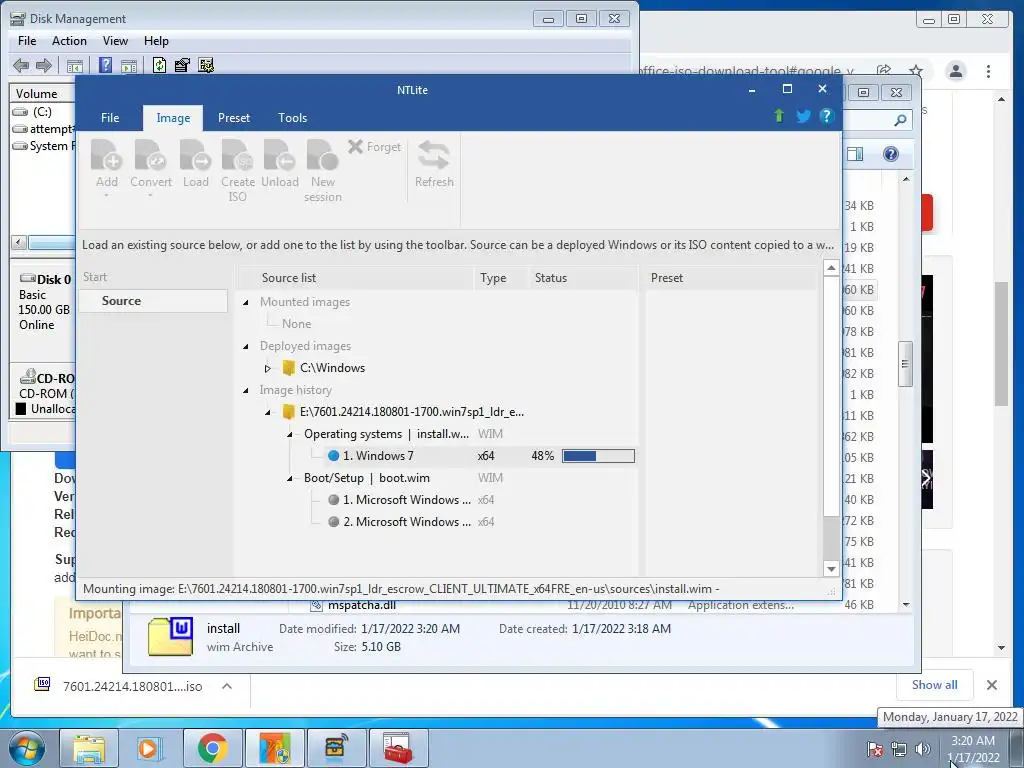This screenshot has height=768, width=1024.
Task: Open the Convert button dropdown arrow
Action: pyautogui.click(x=150, y=196)
